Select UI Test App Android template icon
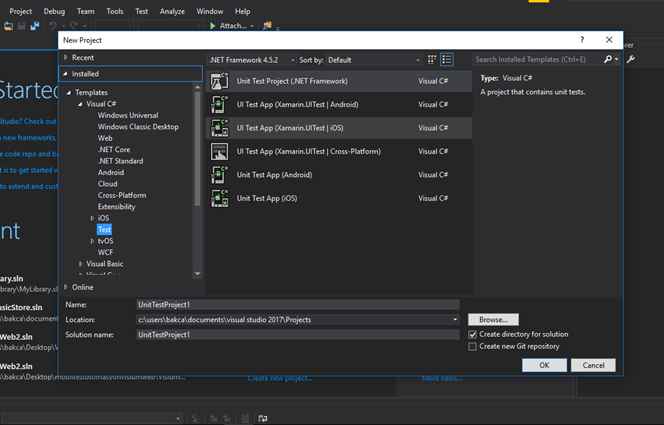 [219, 105]
